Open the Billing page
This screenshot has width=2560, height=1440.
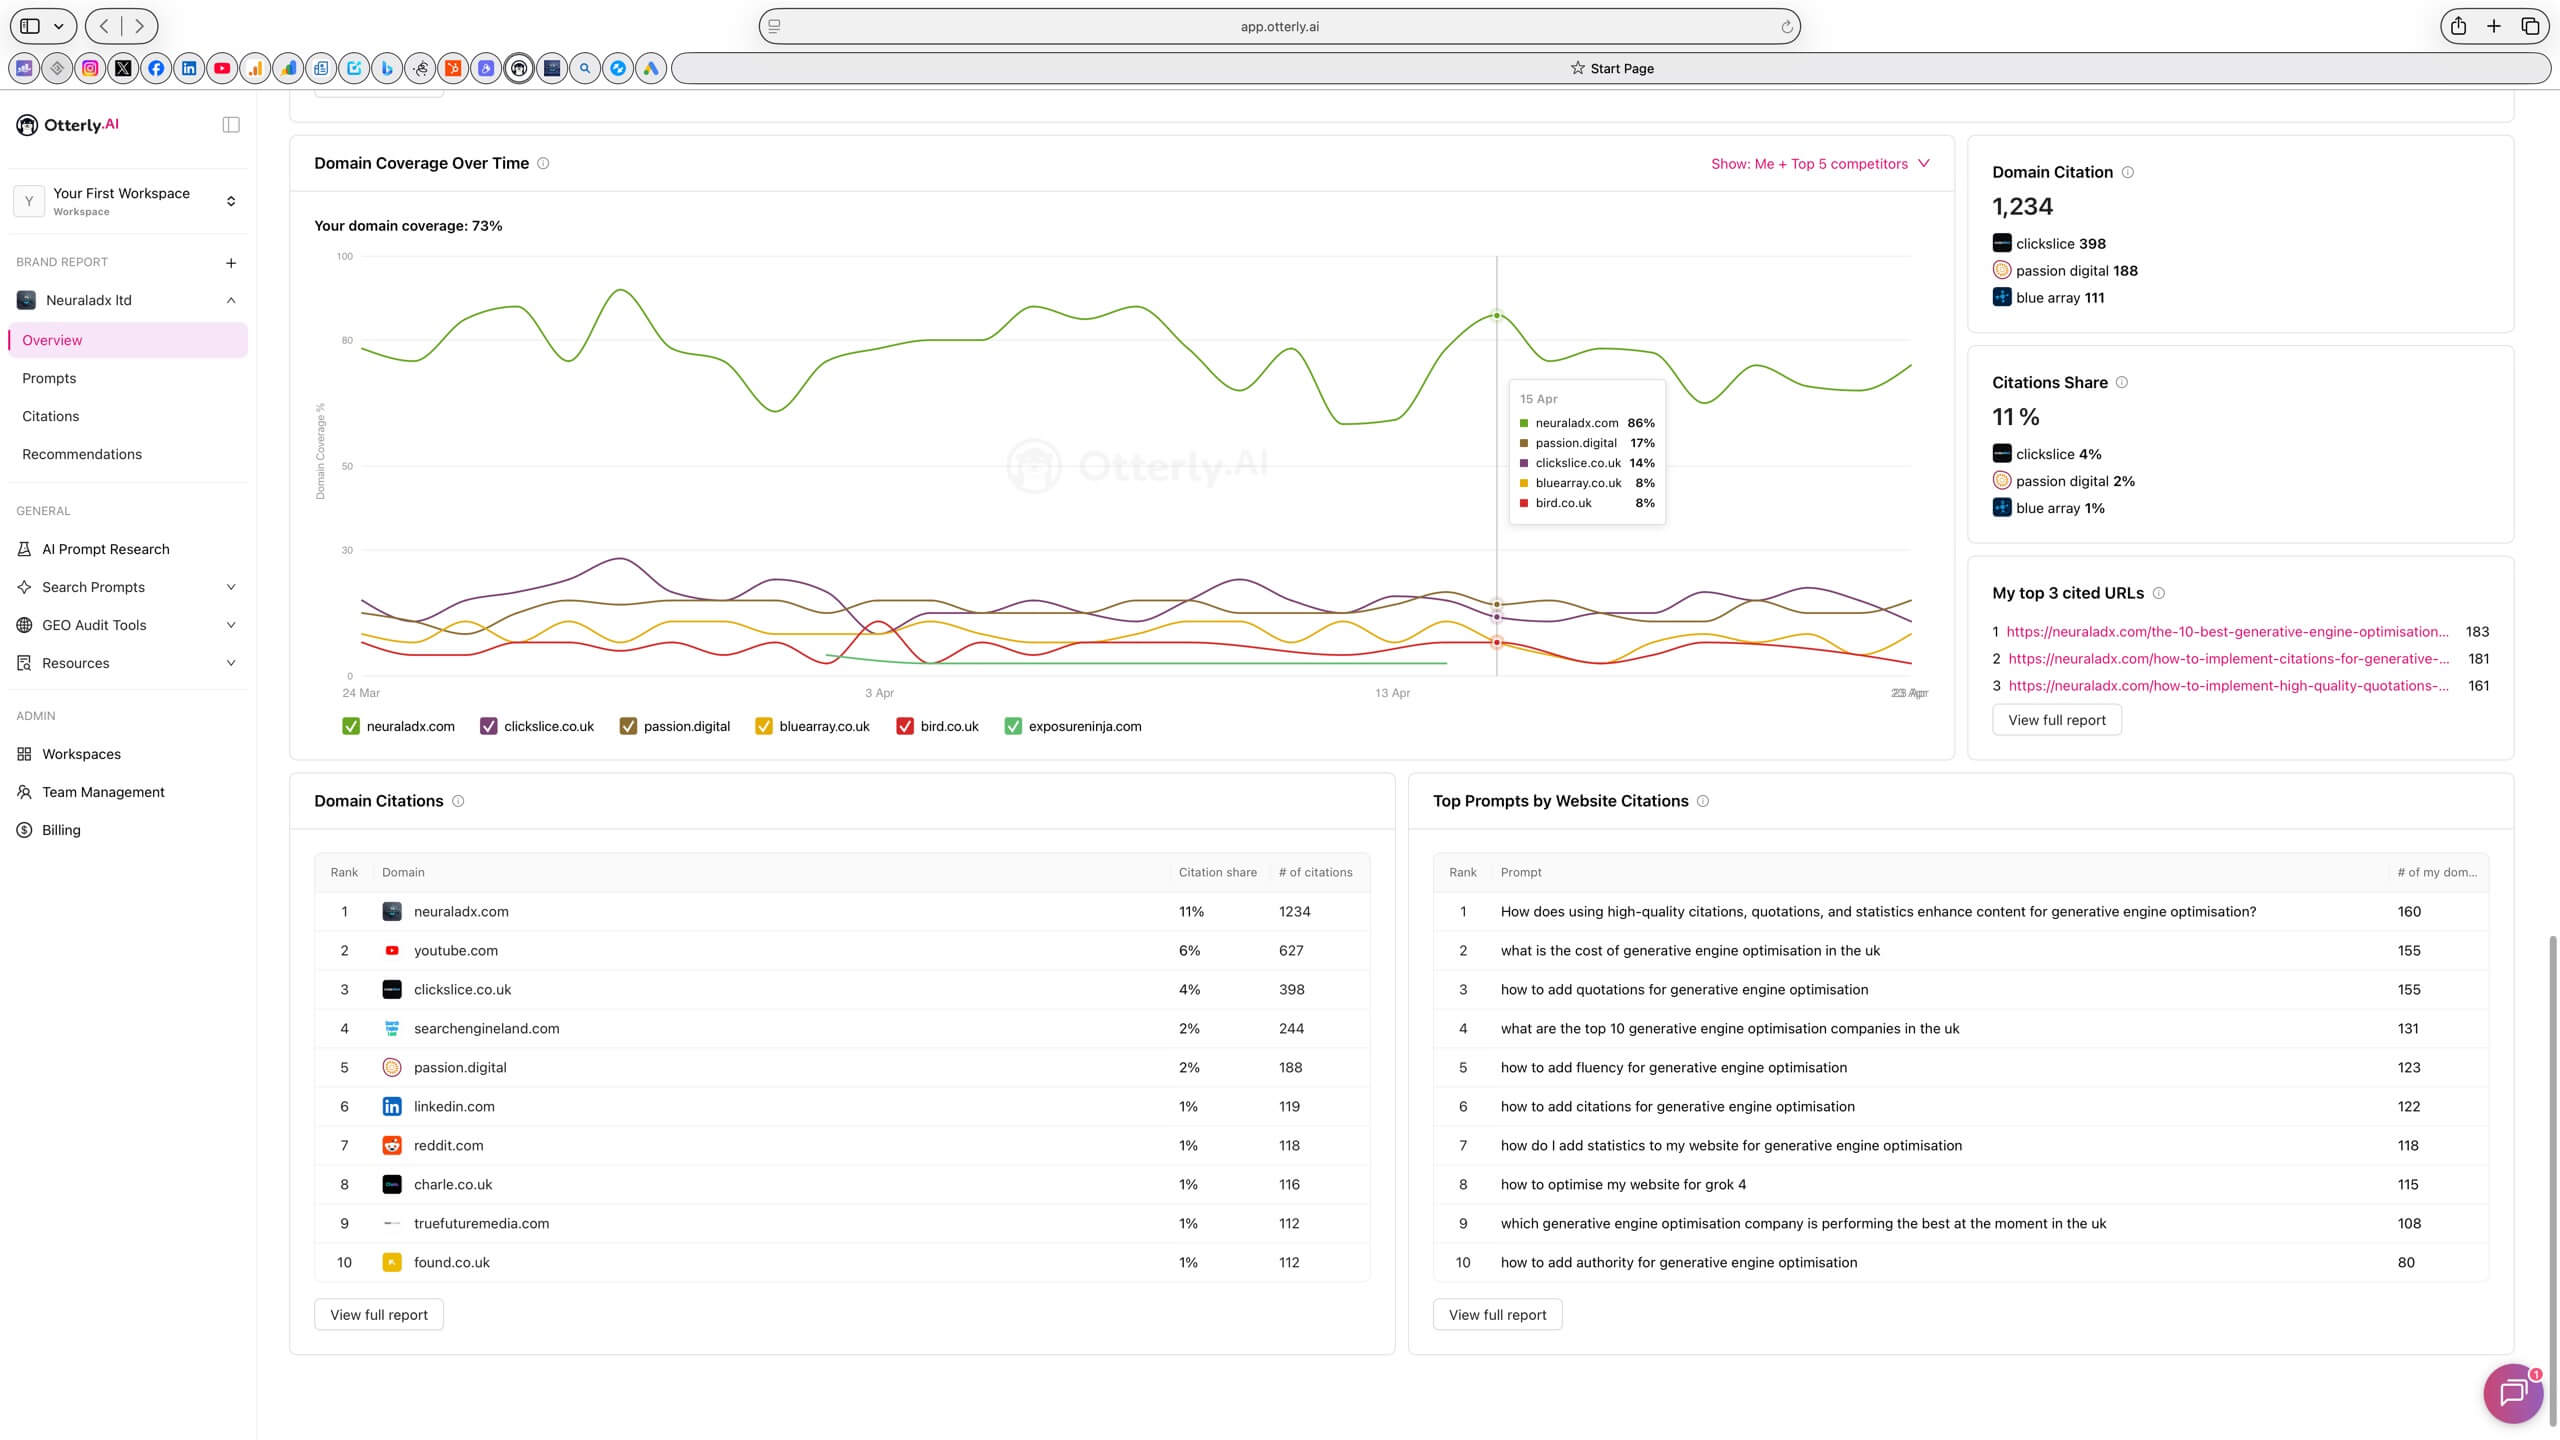[x=61, y=830]
